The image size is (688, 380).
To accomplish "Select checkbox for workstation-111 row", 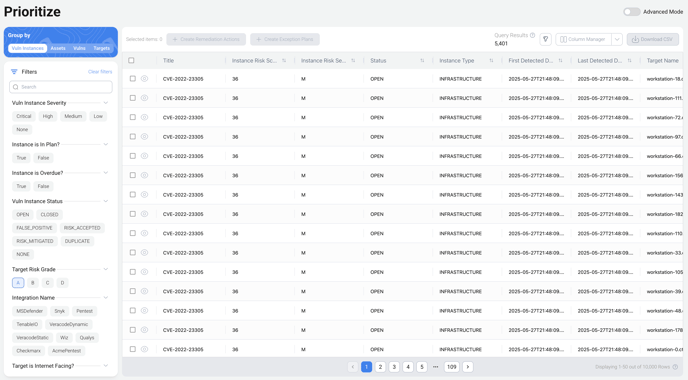I will 133,98.
